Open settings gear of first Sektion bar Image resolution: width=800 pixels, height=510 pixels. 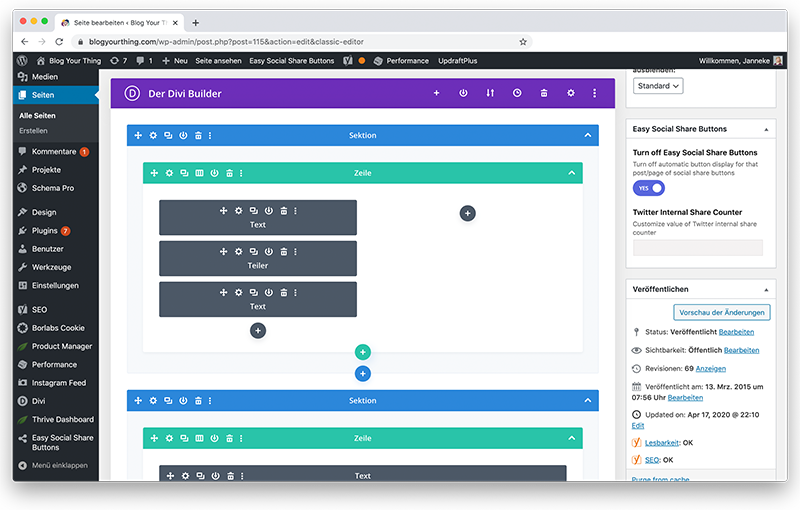[x=153, y=135]
